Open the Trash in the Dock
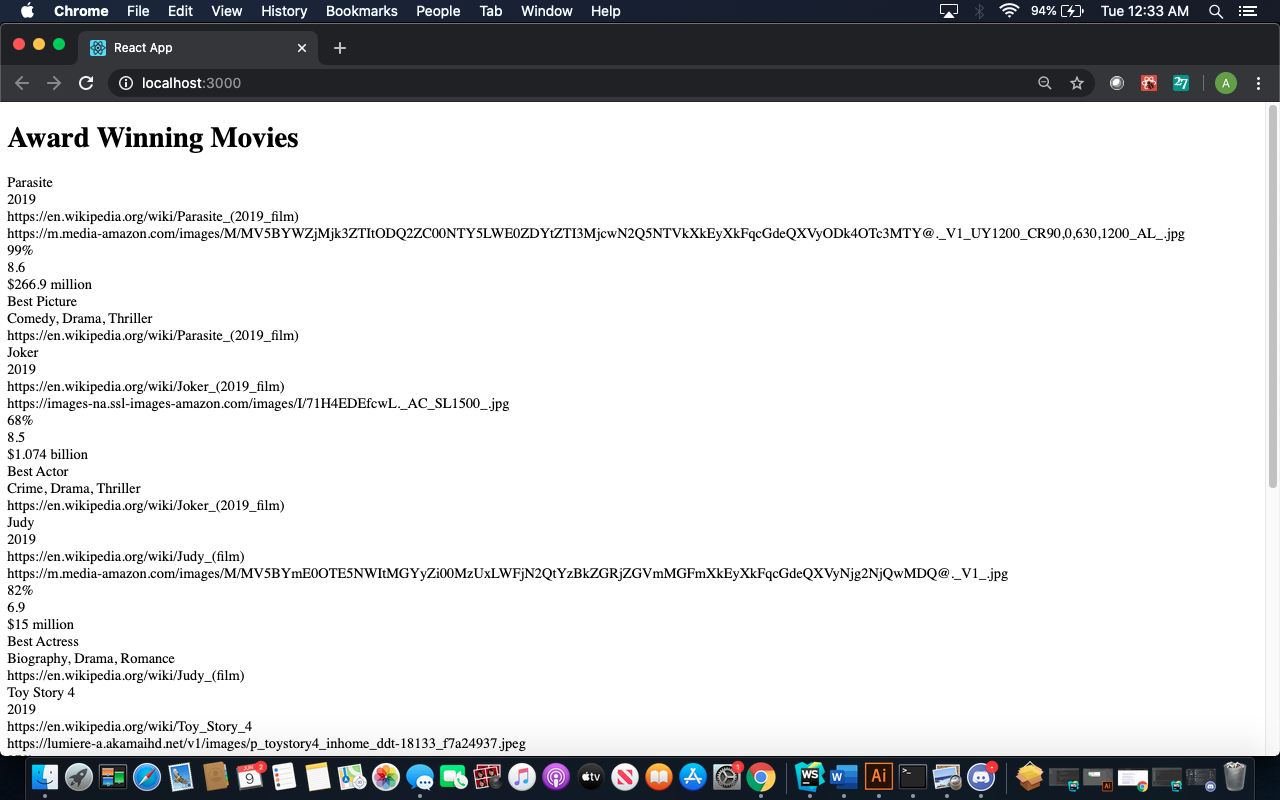1280x800 pixels. click(1235, 776)
